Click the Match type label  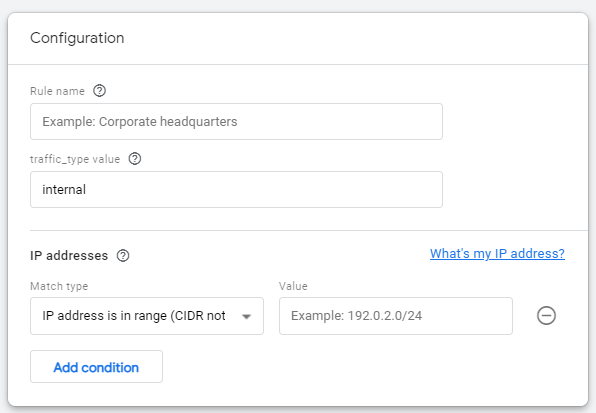(x=59, y=286)
